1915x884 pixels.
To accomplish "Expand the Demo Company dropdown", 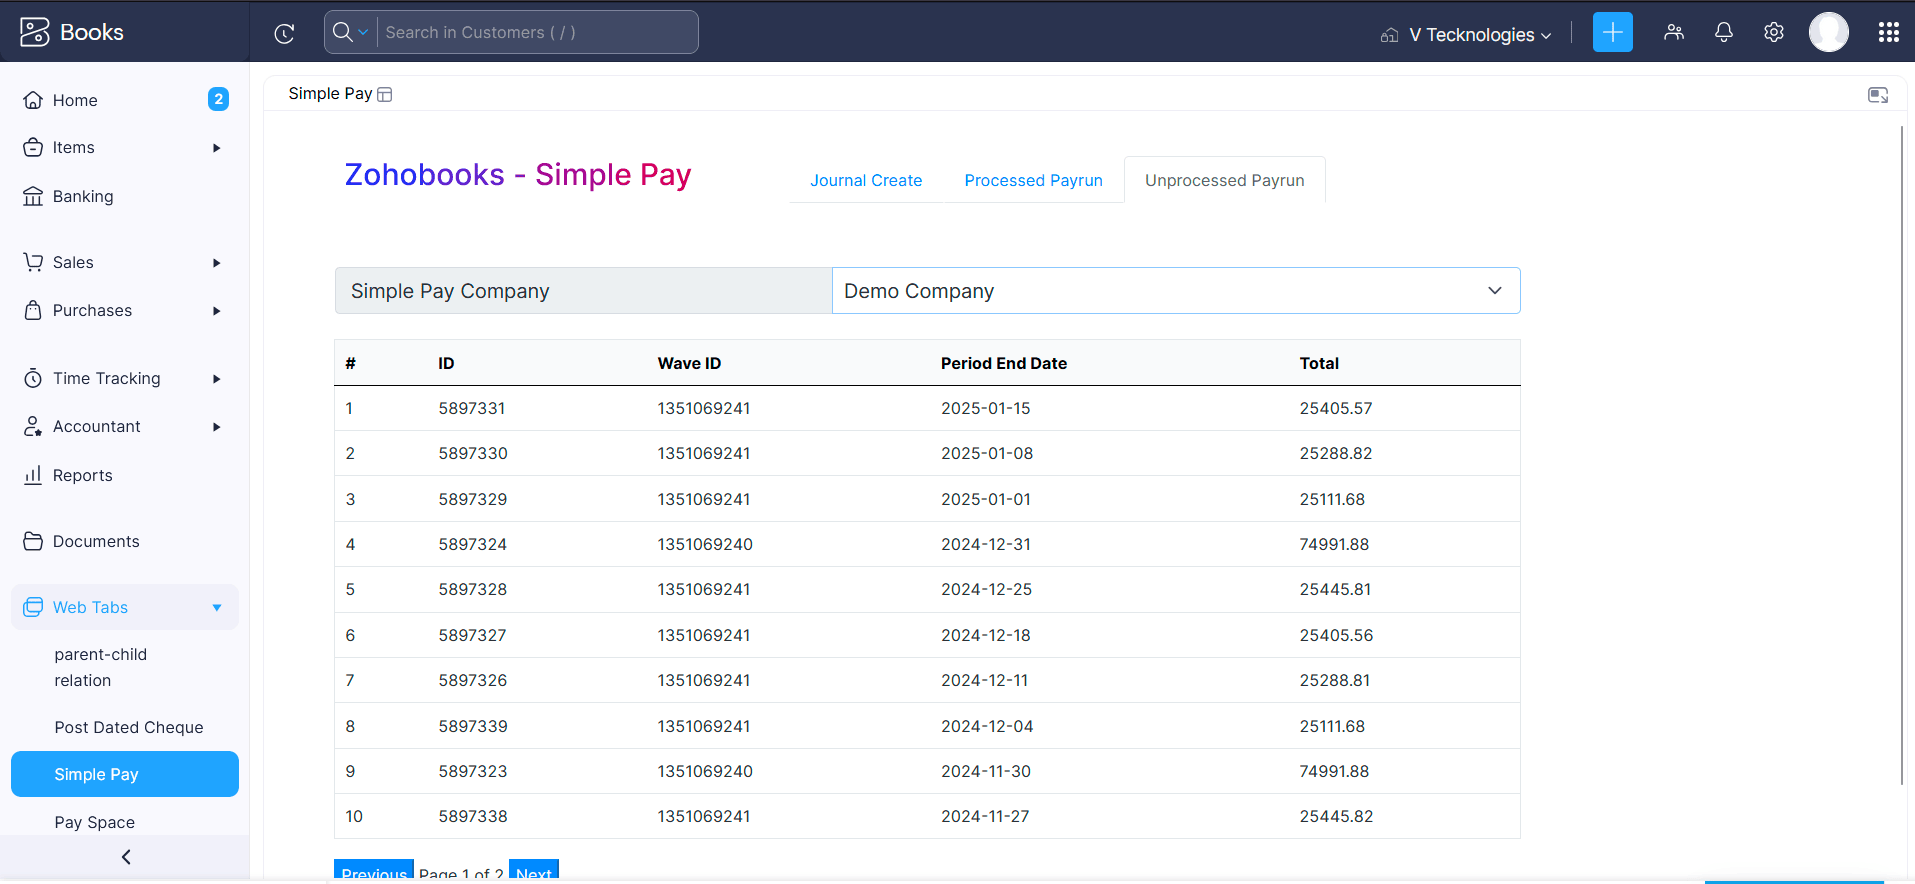I will 1494,291.
